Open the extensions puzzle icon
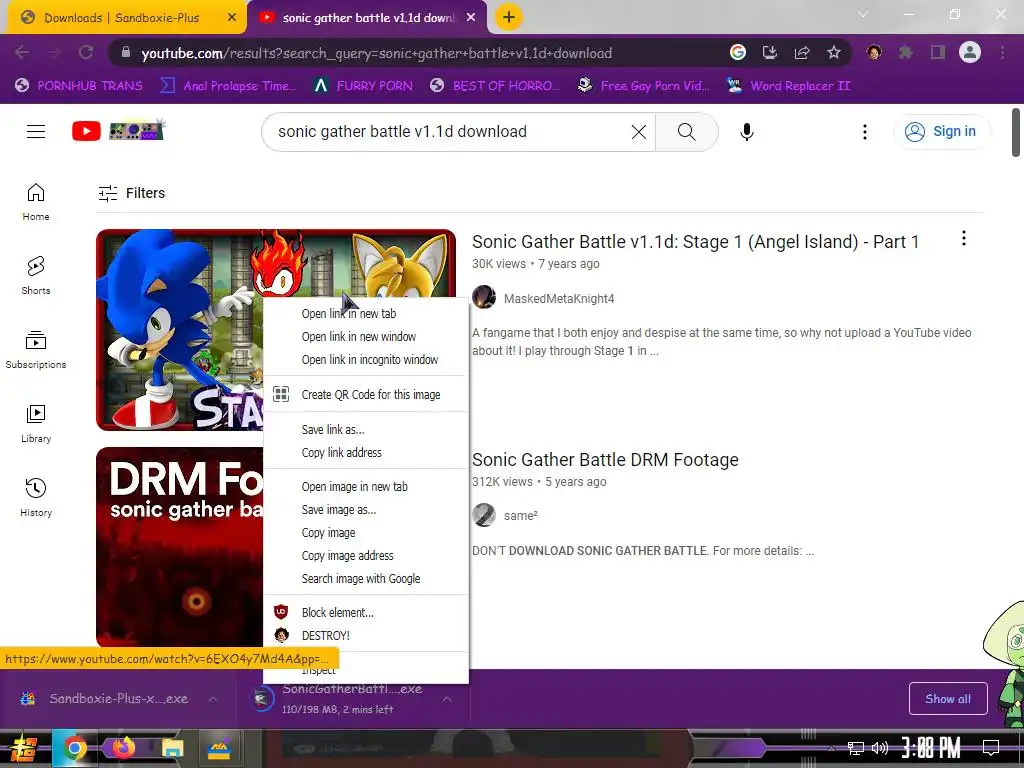 [x=905, y=53]
